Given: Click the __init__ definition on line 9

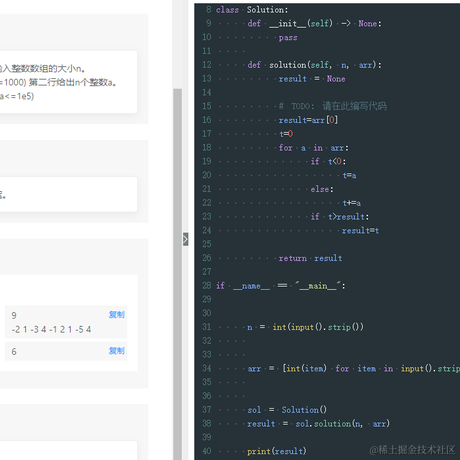Looking at the screenshot, I should coord(314,24).
